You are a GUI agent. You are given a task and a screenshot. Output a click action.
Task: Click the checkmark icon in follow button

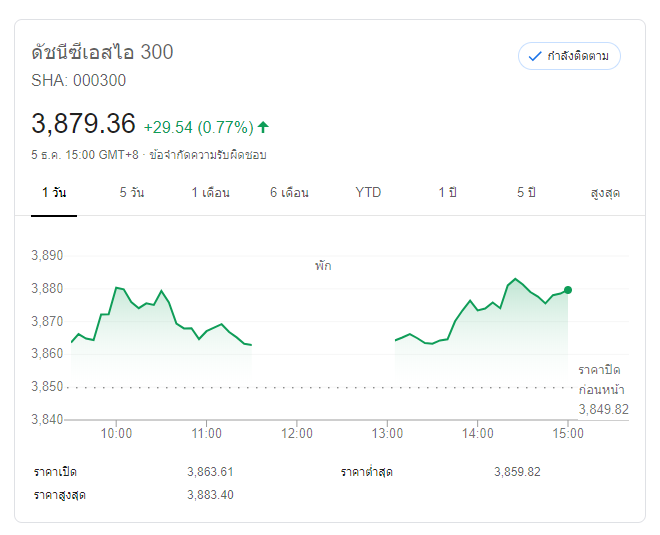(535, 56)
